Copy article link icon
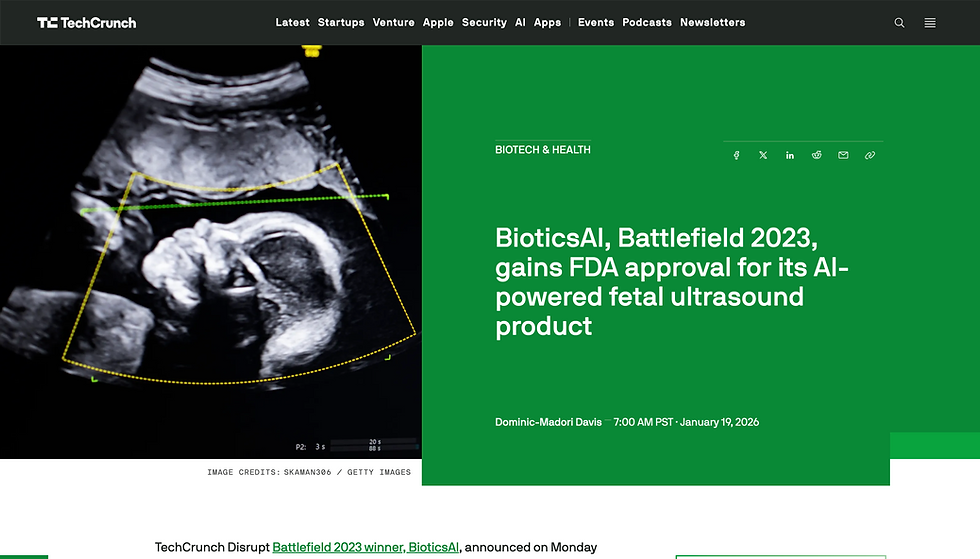This screenshot has width=980, height=559. point(870,155)
